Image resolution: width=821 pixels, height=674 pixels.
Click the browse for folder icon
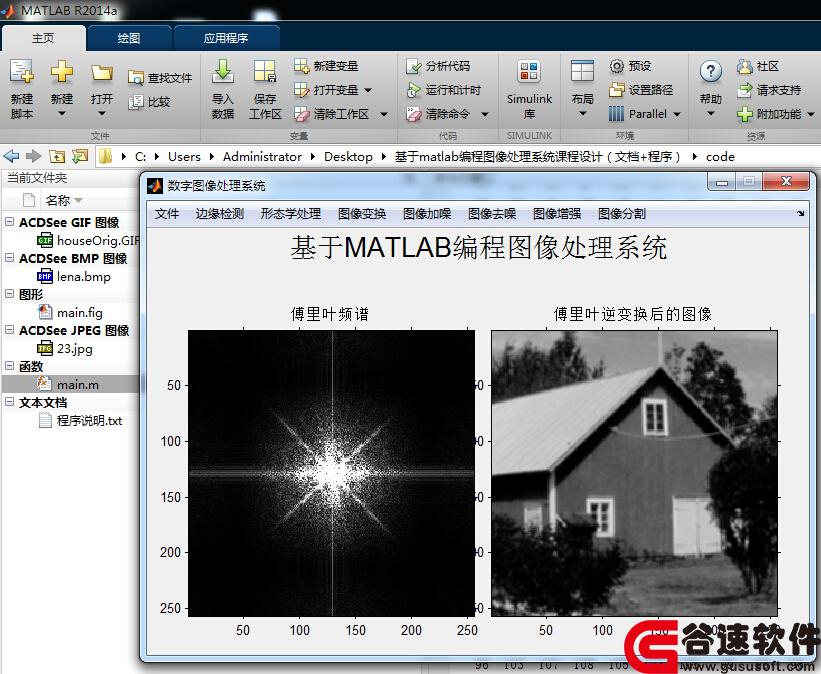coord(80,156)
